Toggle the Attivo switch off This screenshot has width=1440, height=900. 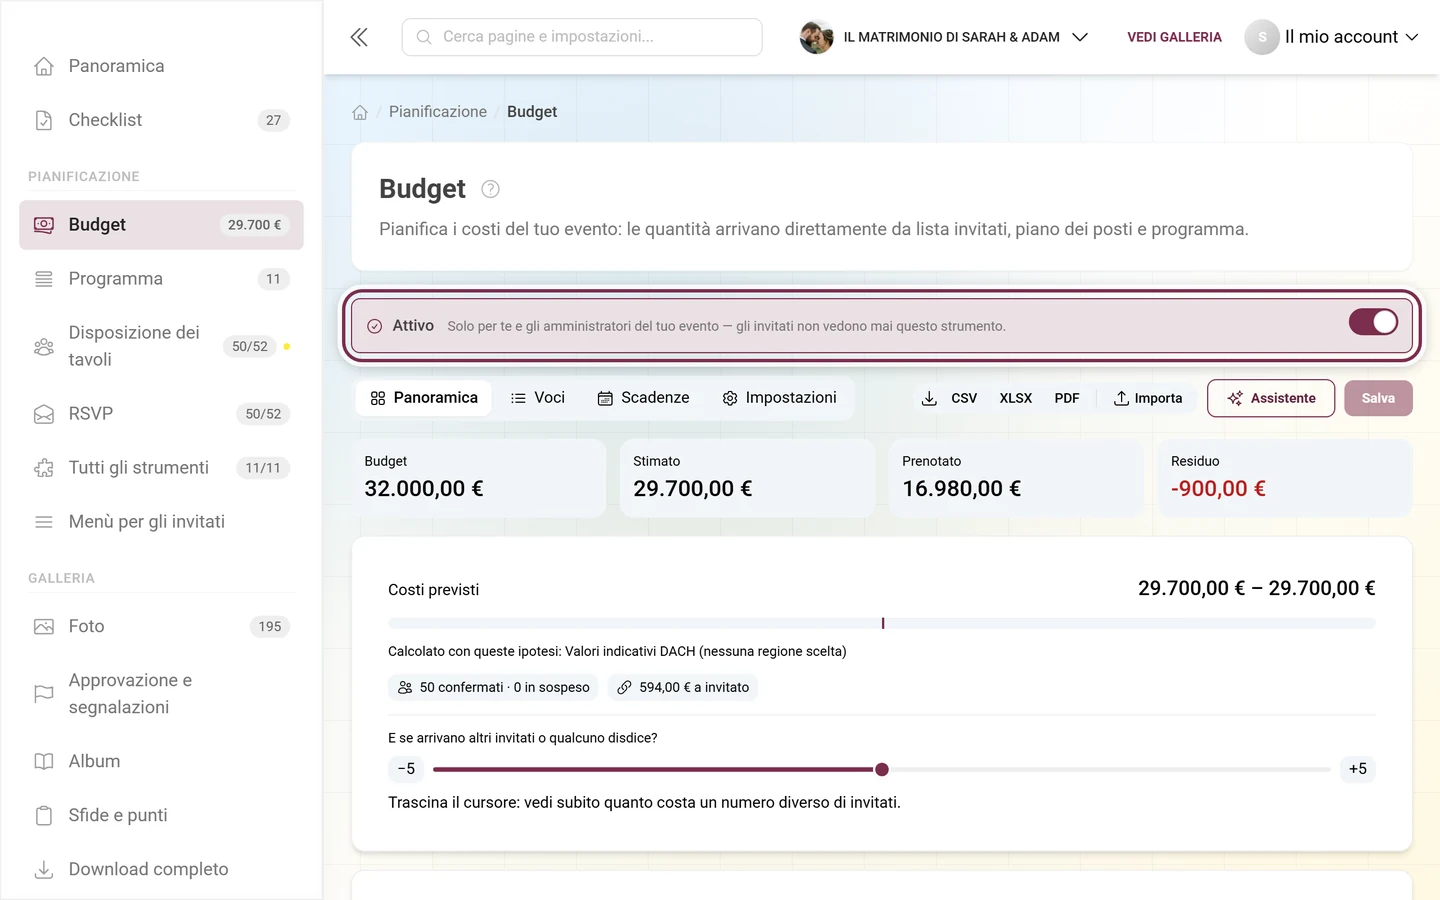click(x=1373, y=322)
